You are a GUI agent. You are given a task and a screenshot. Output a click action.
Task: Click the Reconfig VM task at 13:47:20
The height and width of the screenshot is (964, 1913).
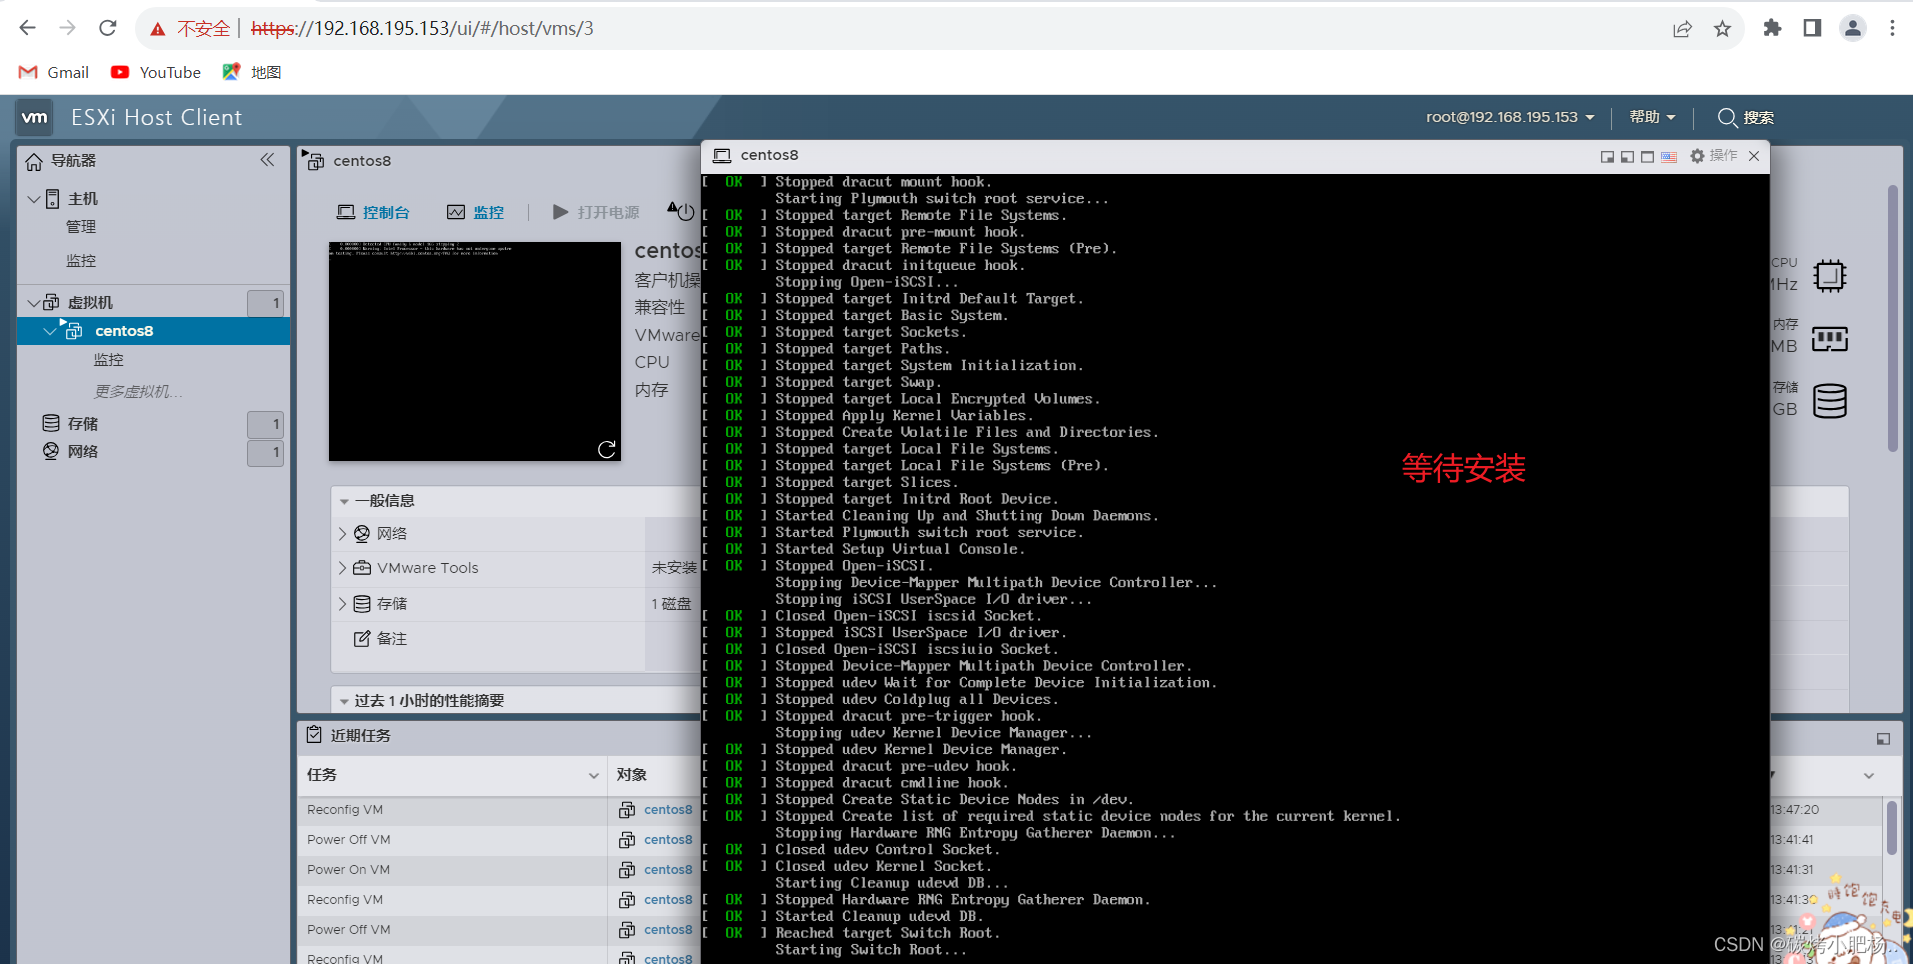345,810
